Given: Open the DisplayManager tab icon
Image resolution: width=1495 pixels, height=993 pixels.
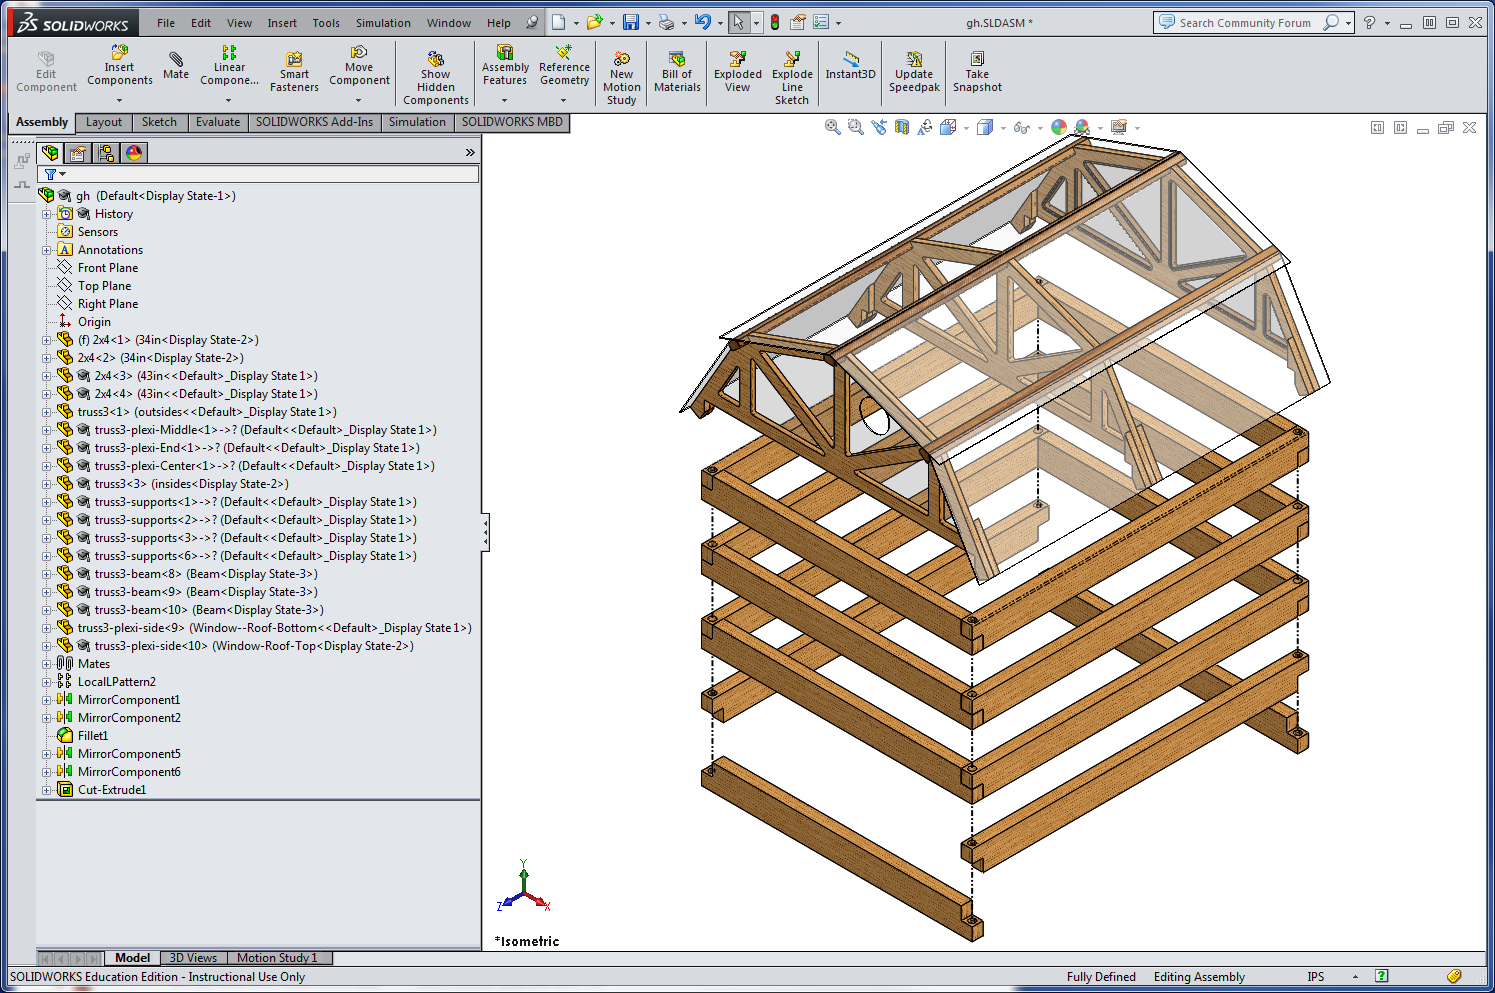Looking at the screenshot, I should coord(134,152).
